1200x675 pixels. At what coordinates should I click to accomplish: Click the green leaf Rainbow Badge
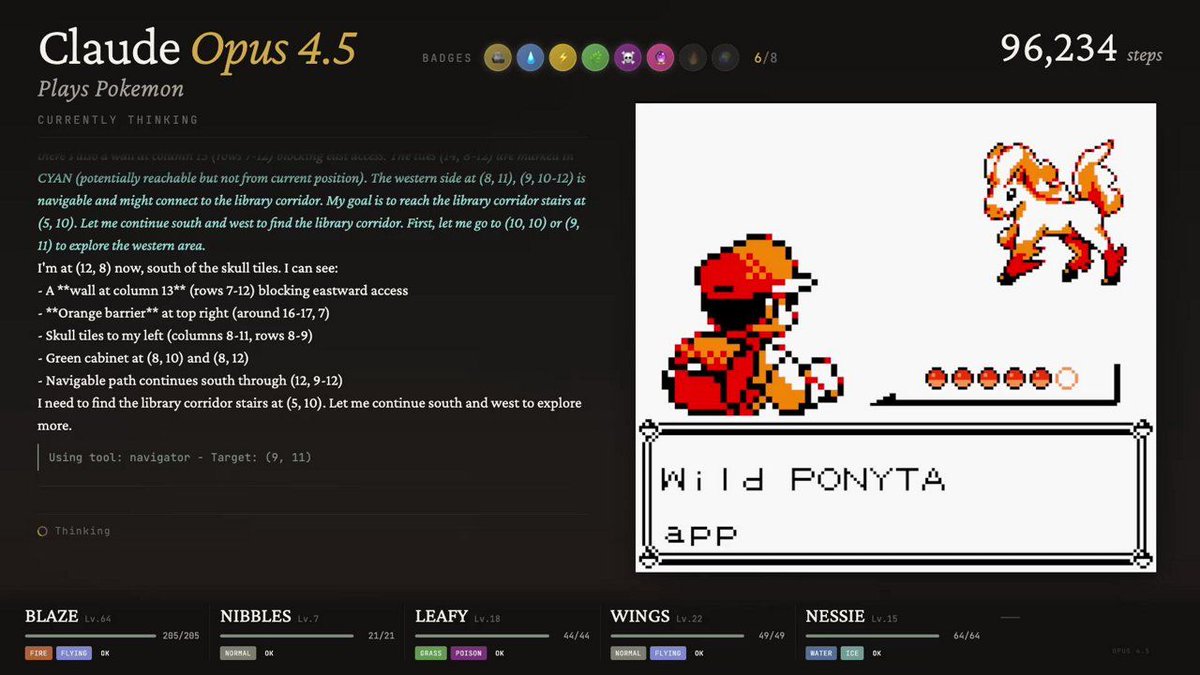596,57
